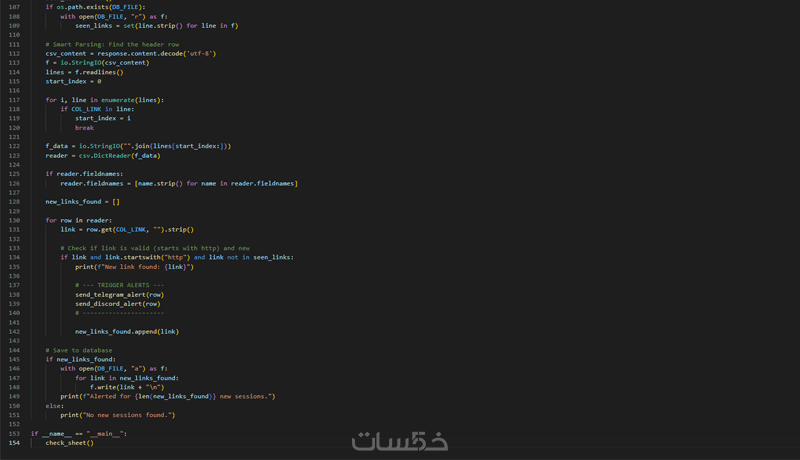Click the 'print(f"New link found' line
The height and width of the screenshot is (460, 800).
pyautogui.click(x=134, y=267)
